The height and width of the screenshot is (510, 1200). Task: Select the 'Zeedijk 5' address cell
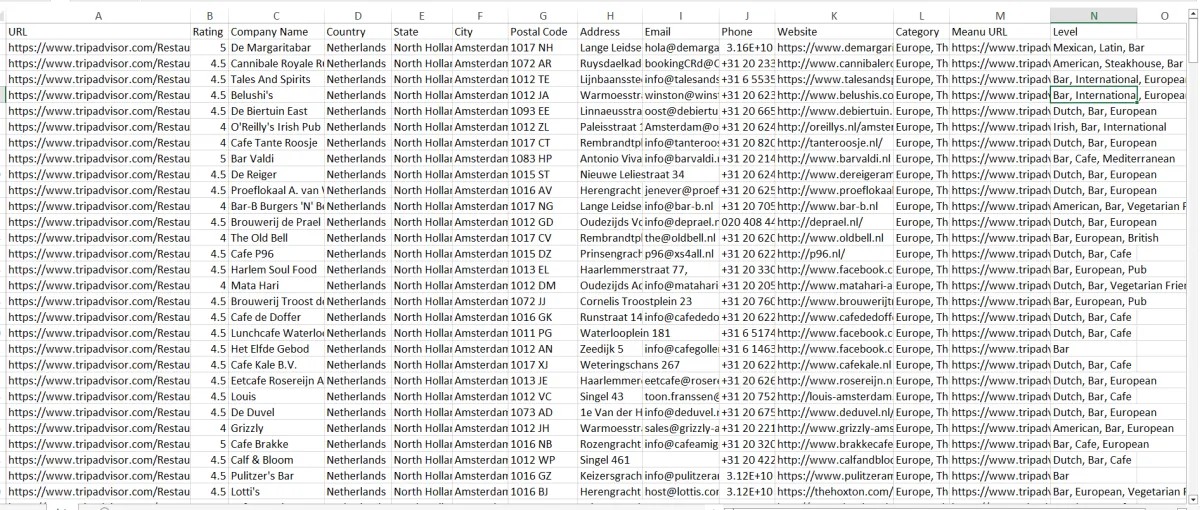point(610,349)
